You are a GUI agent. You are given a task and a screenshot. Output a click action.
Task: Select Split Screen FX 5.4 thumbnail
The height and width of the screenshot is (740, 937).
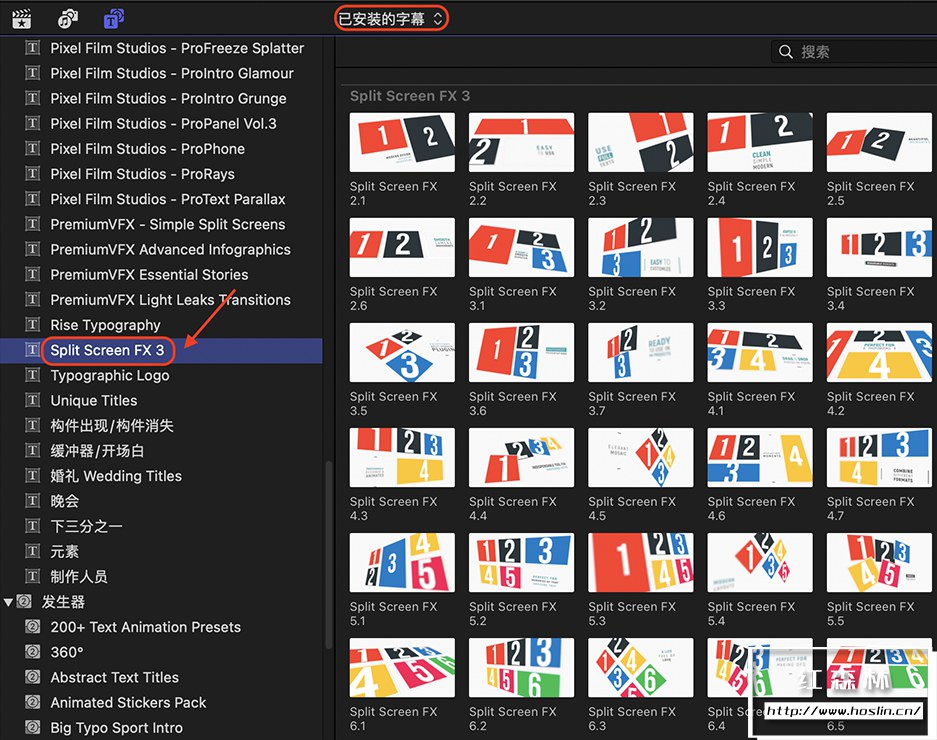click(760, 562)
